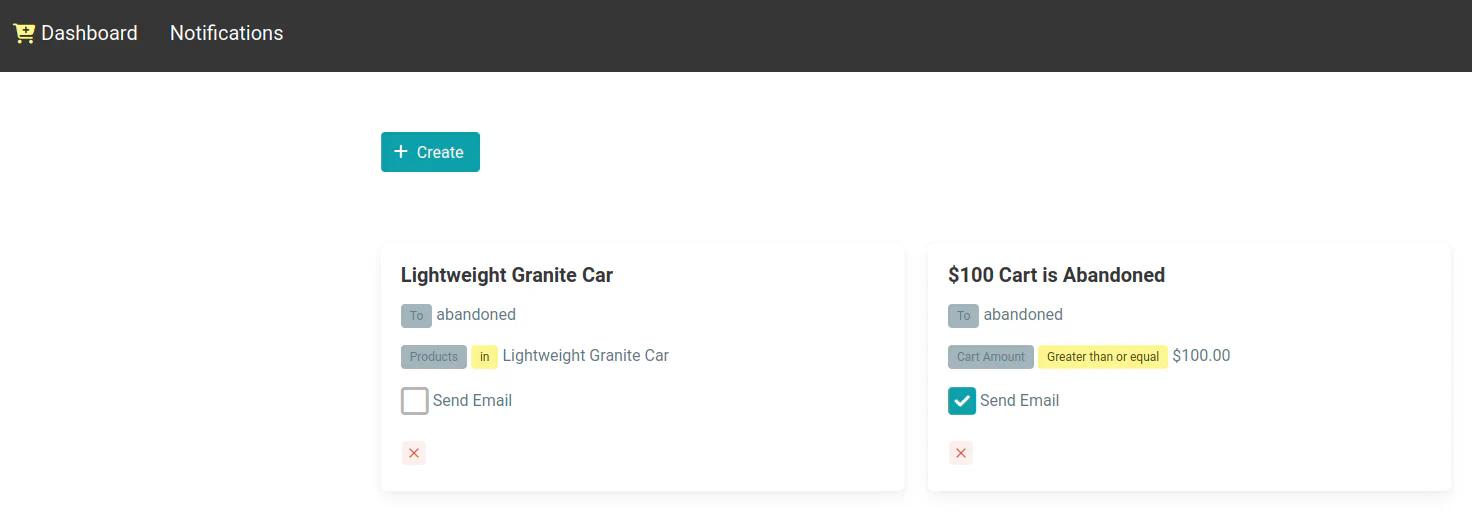Image resolution: width=1472 pixels, height=525 pixels.
Task: Delete the $100 Cart is Abandoned notification
Action: click(x=961, y=453)
